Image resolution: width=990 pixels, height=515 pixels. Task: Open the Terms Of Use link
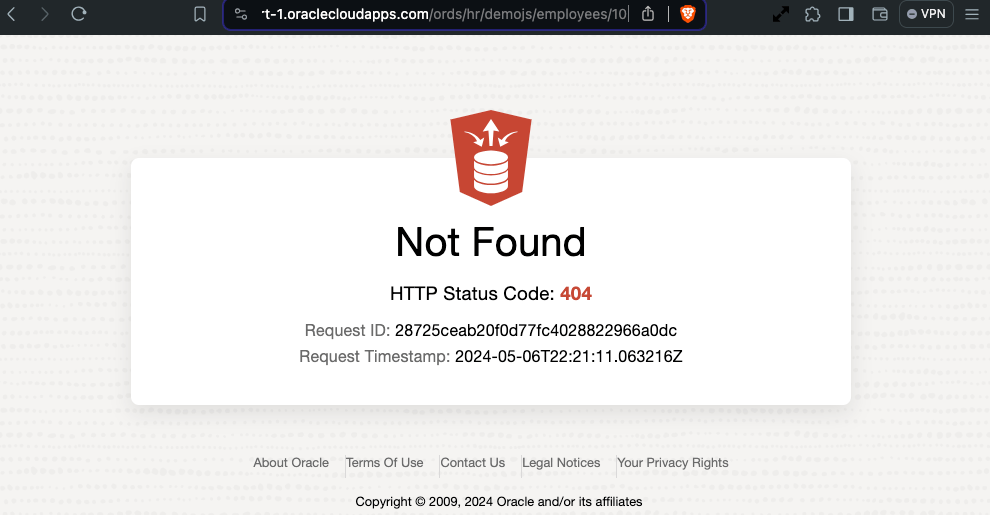[385, 463]
